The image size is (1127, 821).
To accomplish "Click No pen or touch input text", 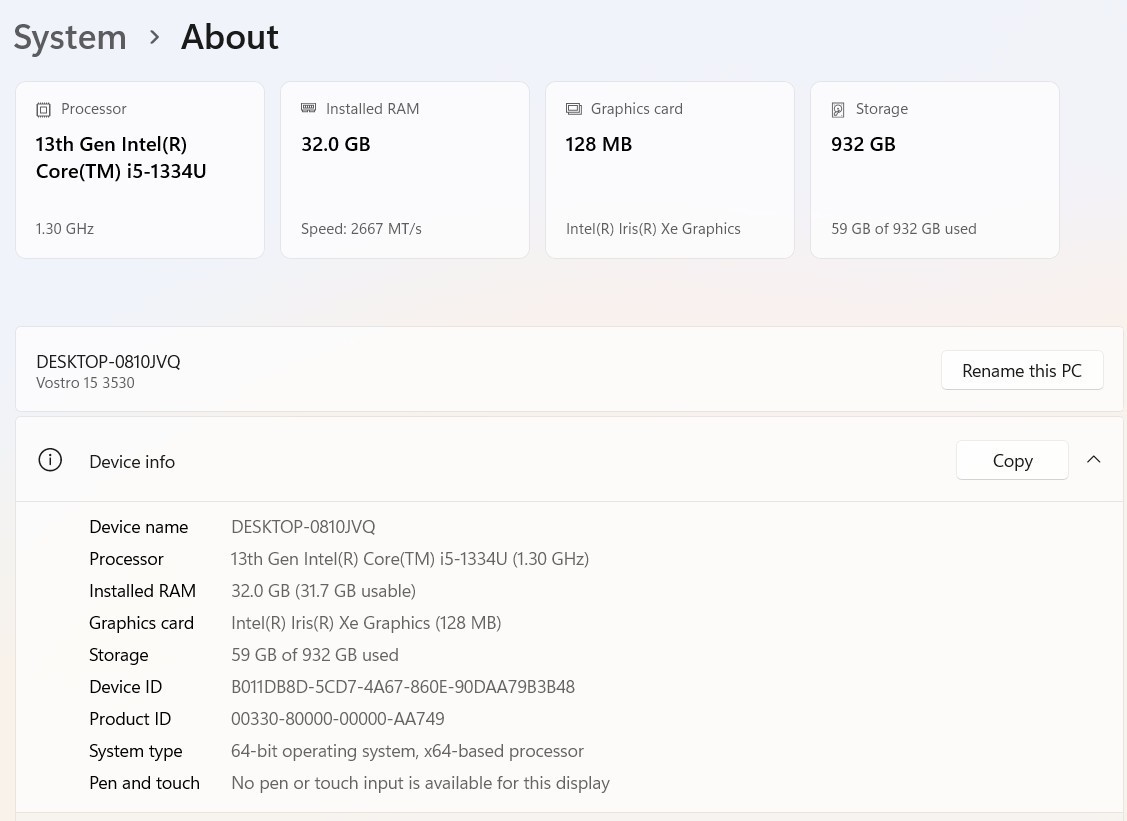I will coord(420,783).
